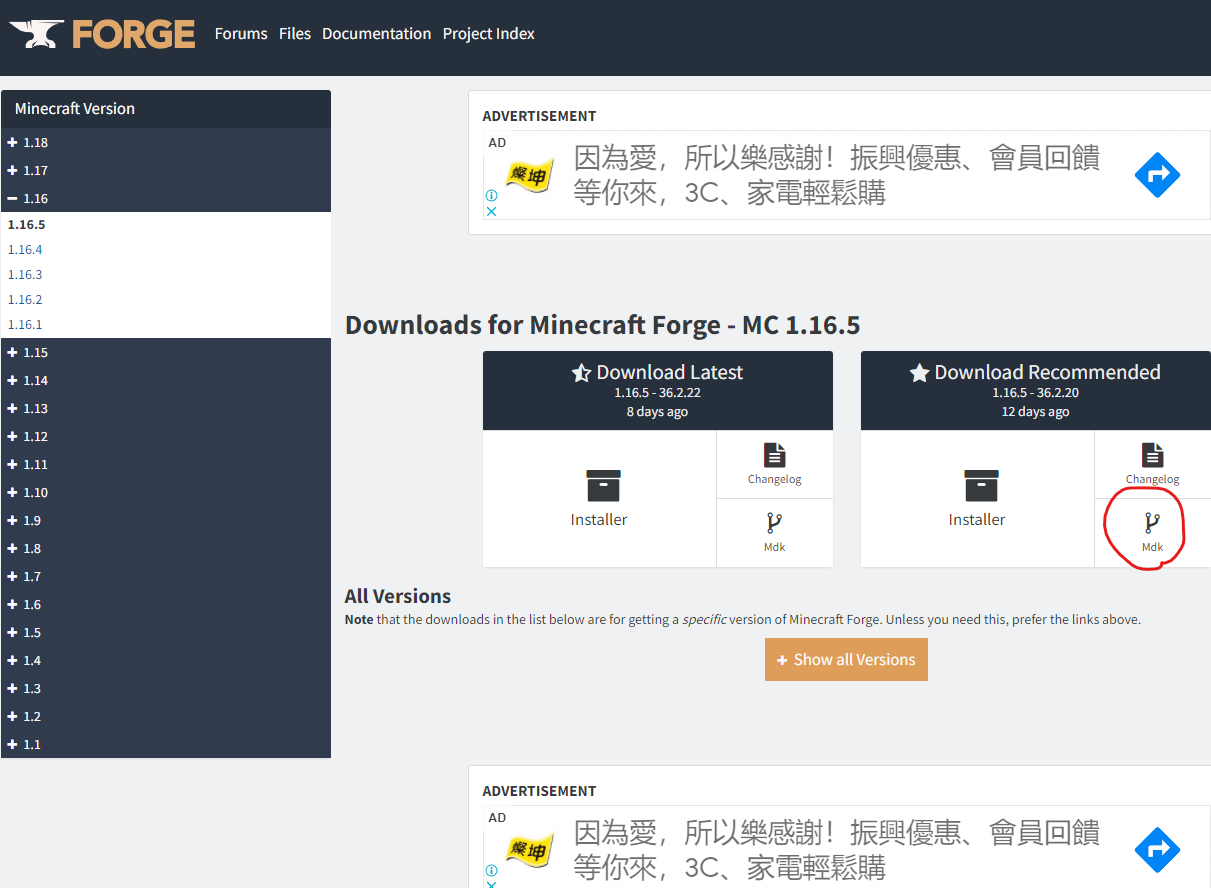Click the top advertisement Chinese text
The image size is (1211, 888).
pyautogui.click(x=836, y=175)
